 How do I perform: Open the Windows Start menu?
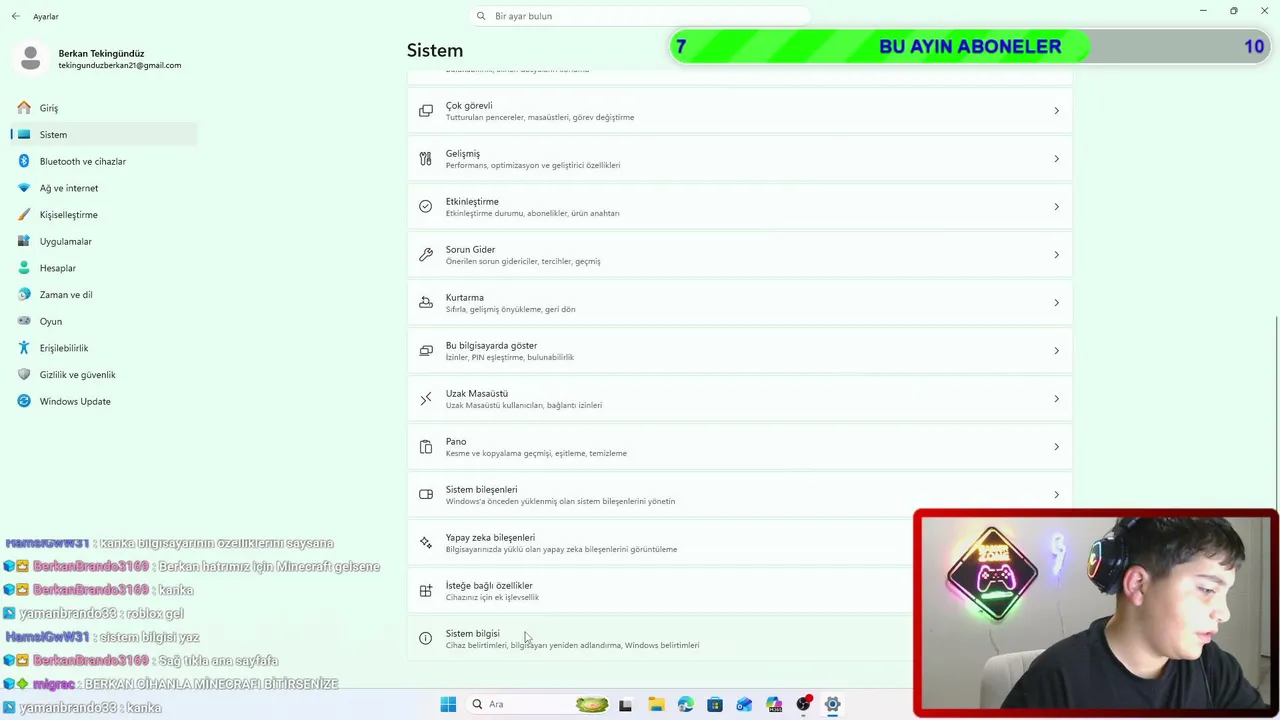(448, 704)
